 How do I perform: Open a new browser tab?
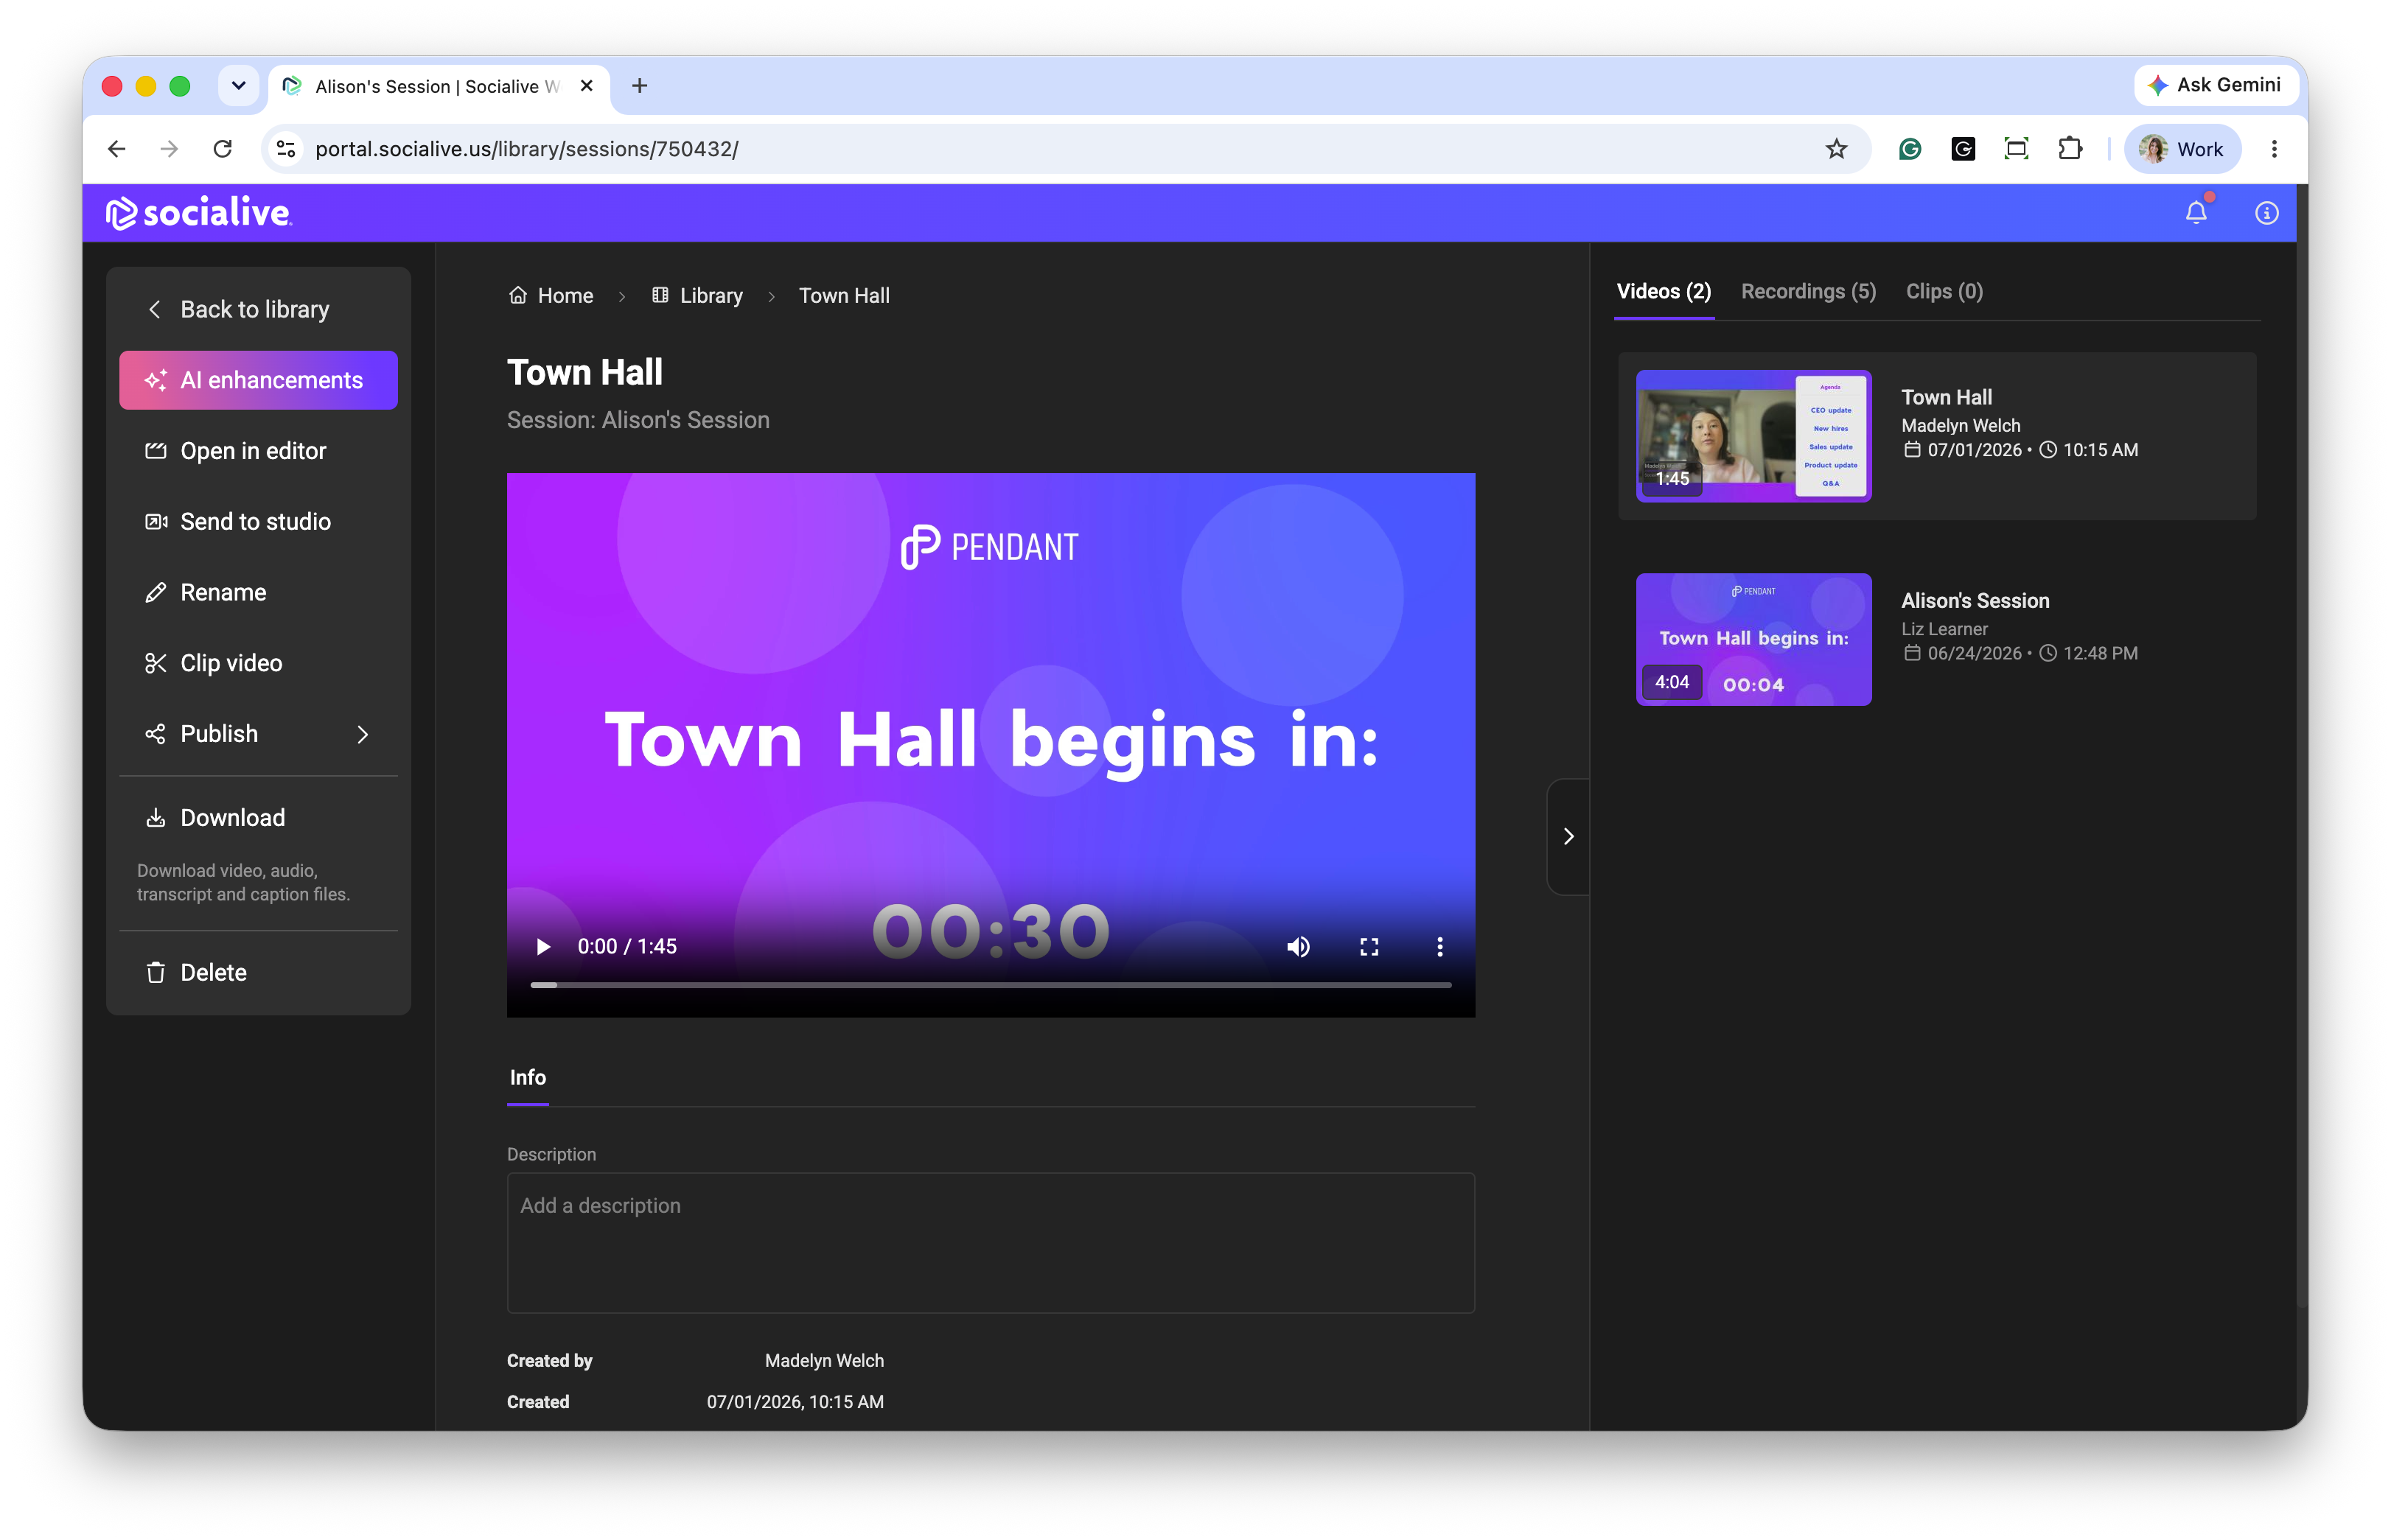(x=640, y=86)
